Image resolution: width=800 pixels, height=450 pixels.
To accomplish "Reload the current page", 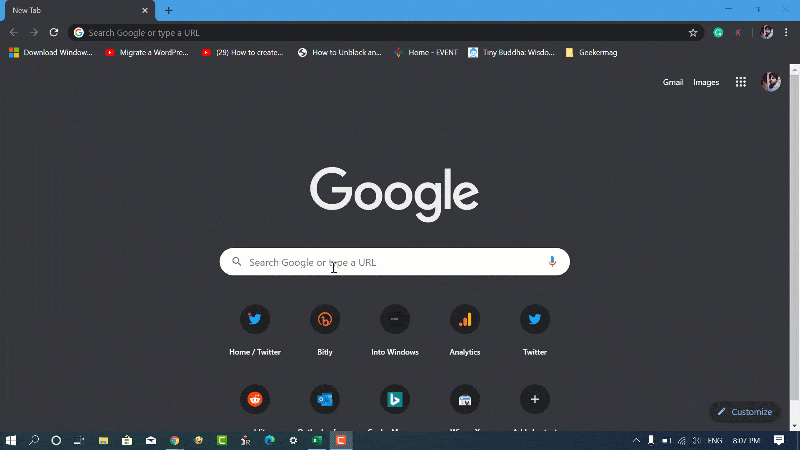I will [x=54, y=33].
